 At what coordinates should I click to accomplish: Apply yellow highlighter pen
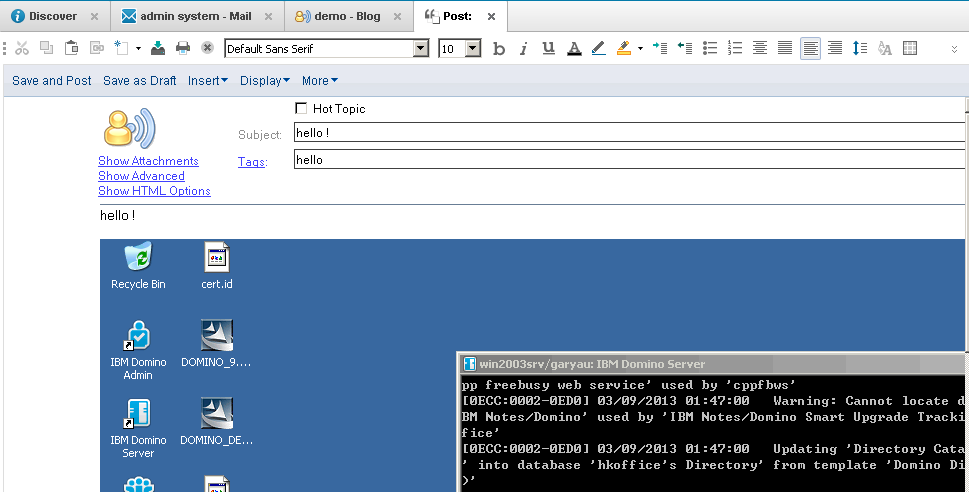[624, 48]
